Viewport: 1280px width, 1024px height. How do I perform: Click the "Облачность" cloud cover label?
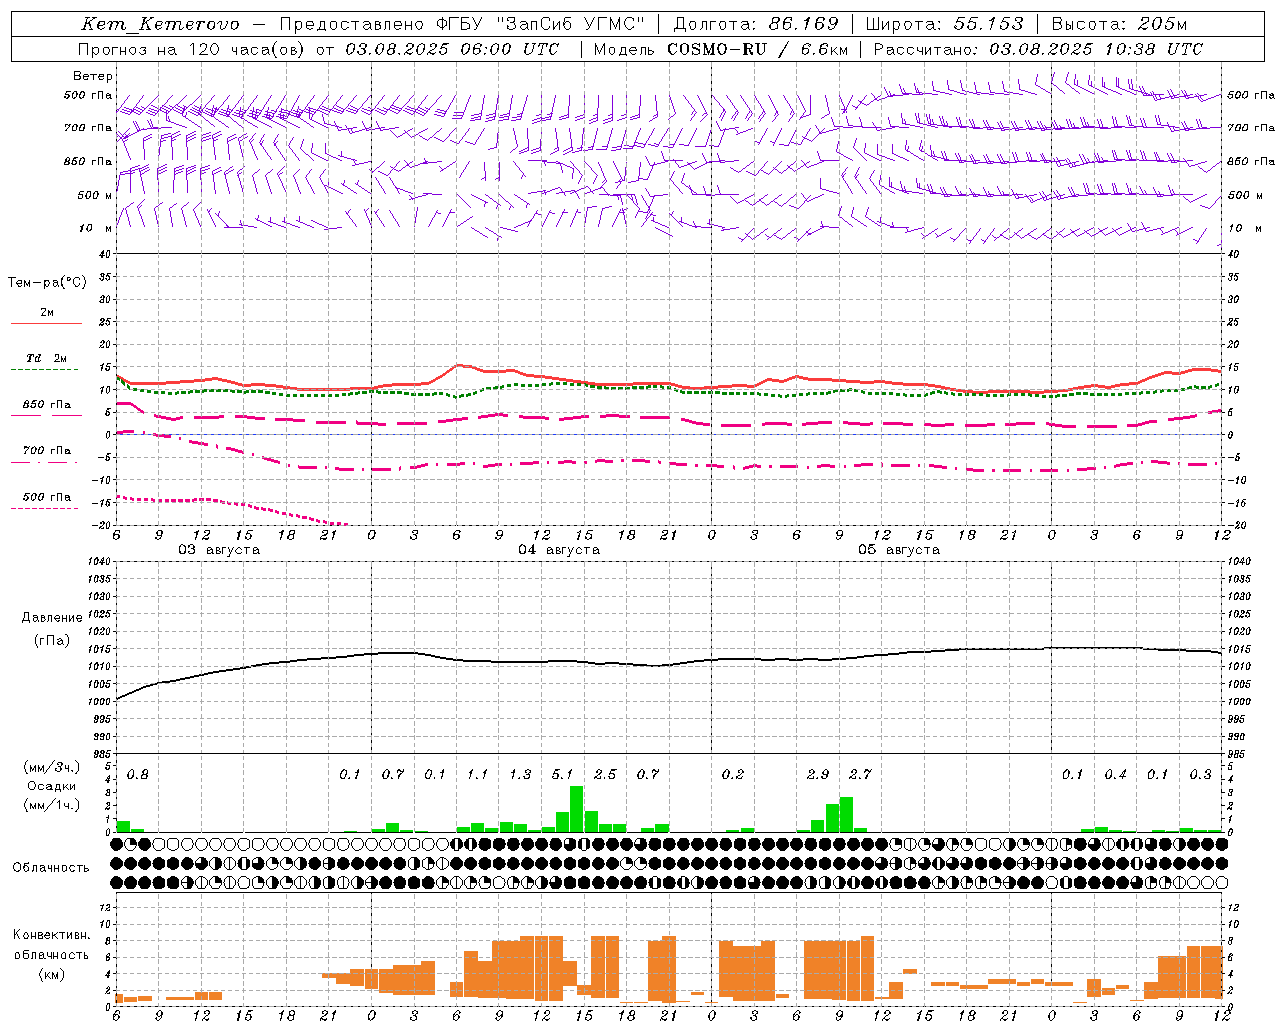click(x=51, y=867)
